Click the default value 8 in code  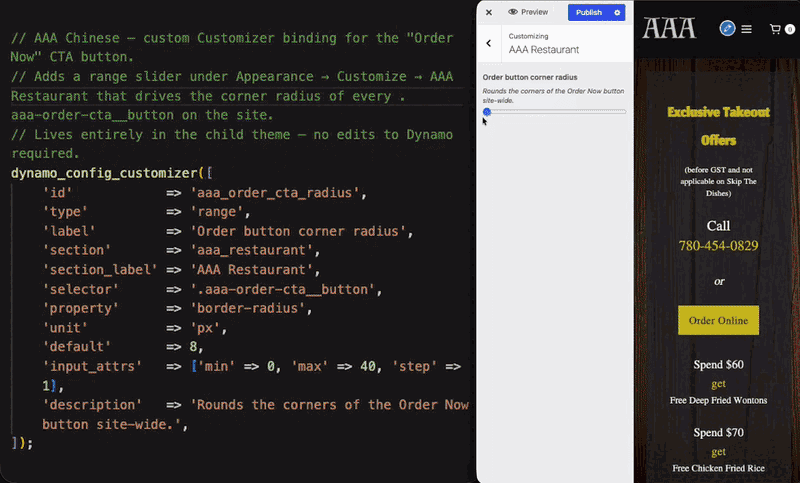pos(193,347)
